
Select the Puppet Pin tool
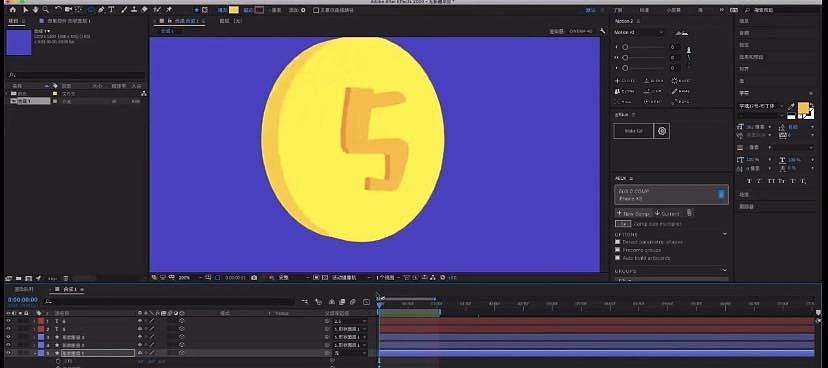point(169,10)
